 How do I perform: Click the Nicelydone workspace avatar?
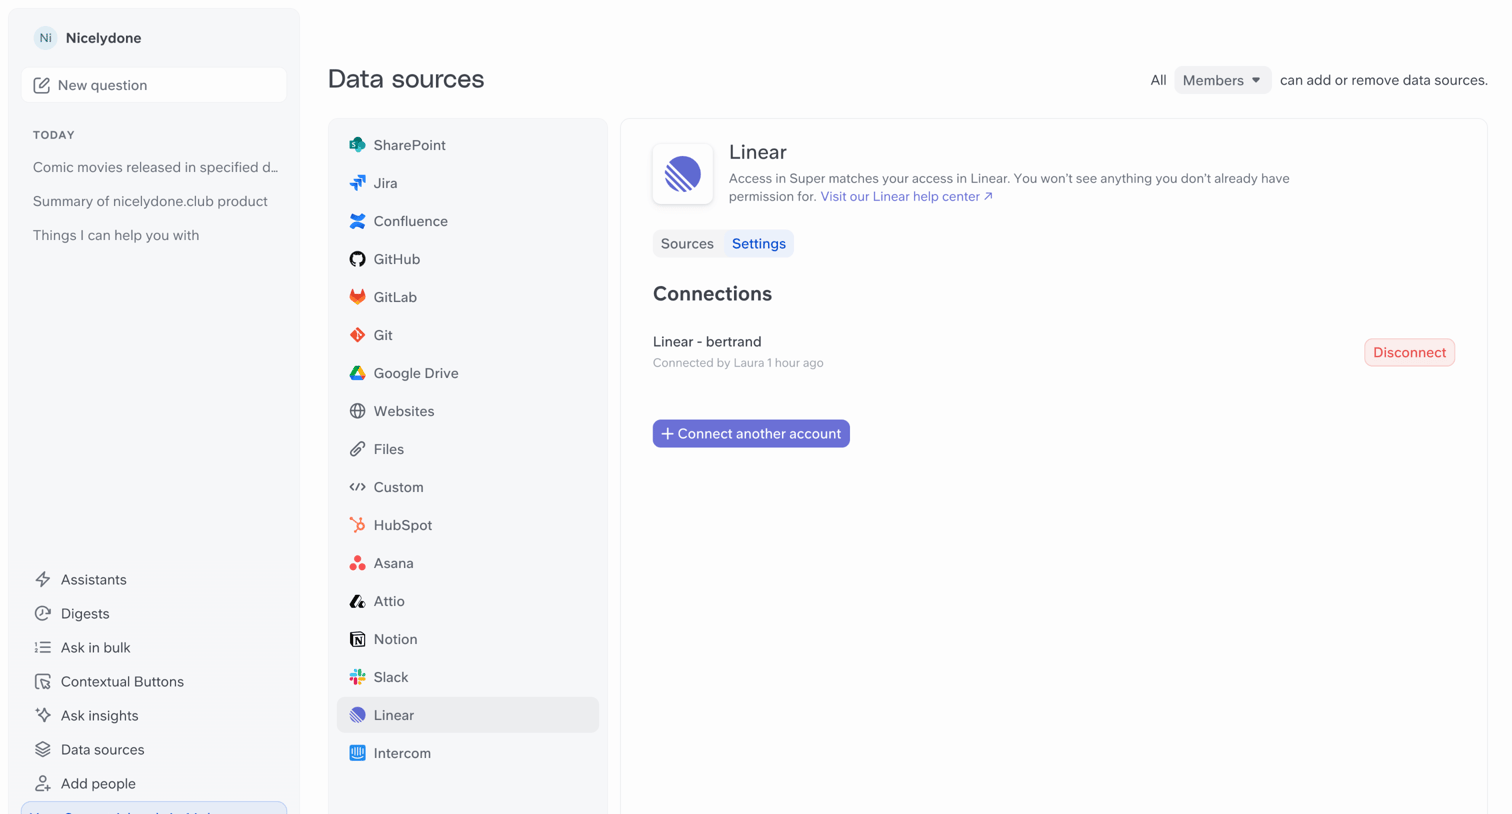coord(45,38)
